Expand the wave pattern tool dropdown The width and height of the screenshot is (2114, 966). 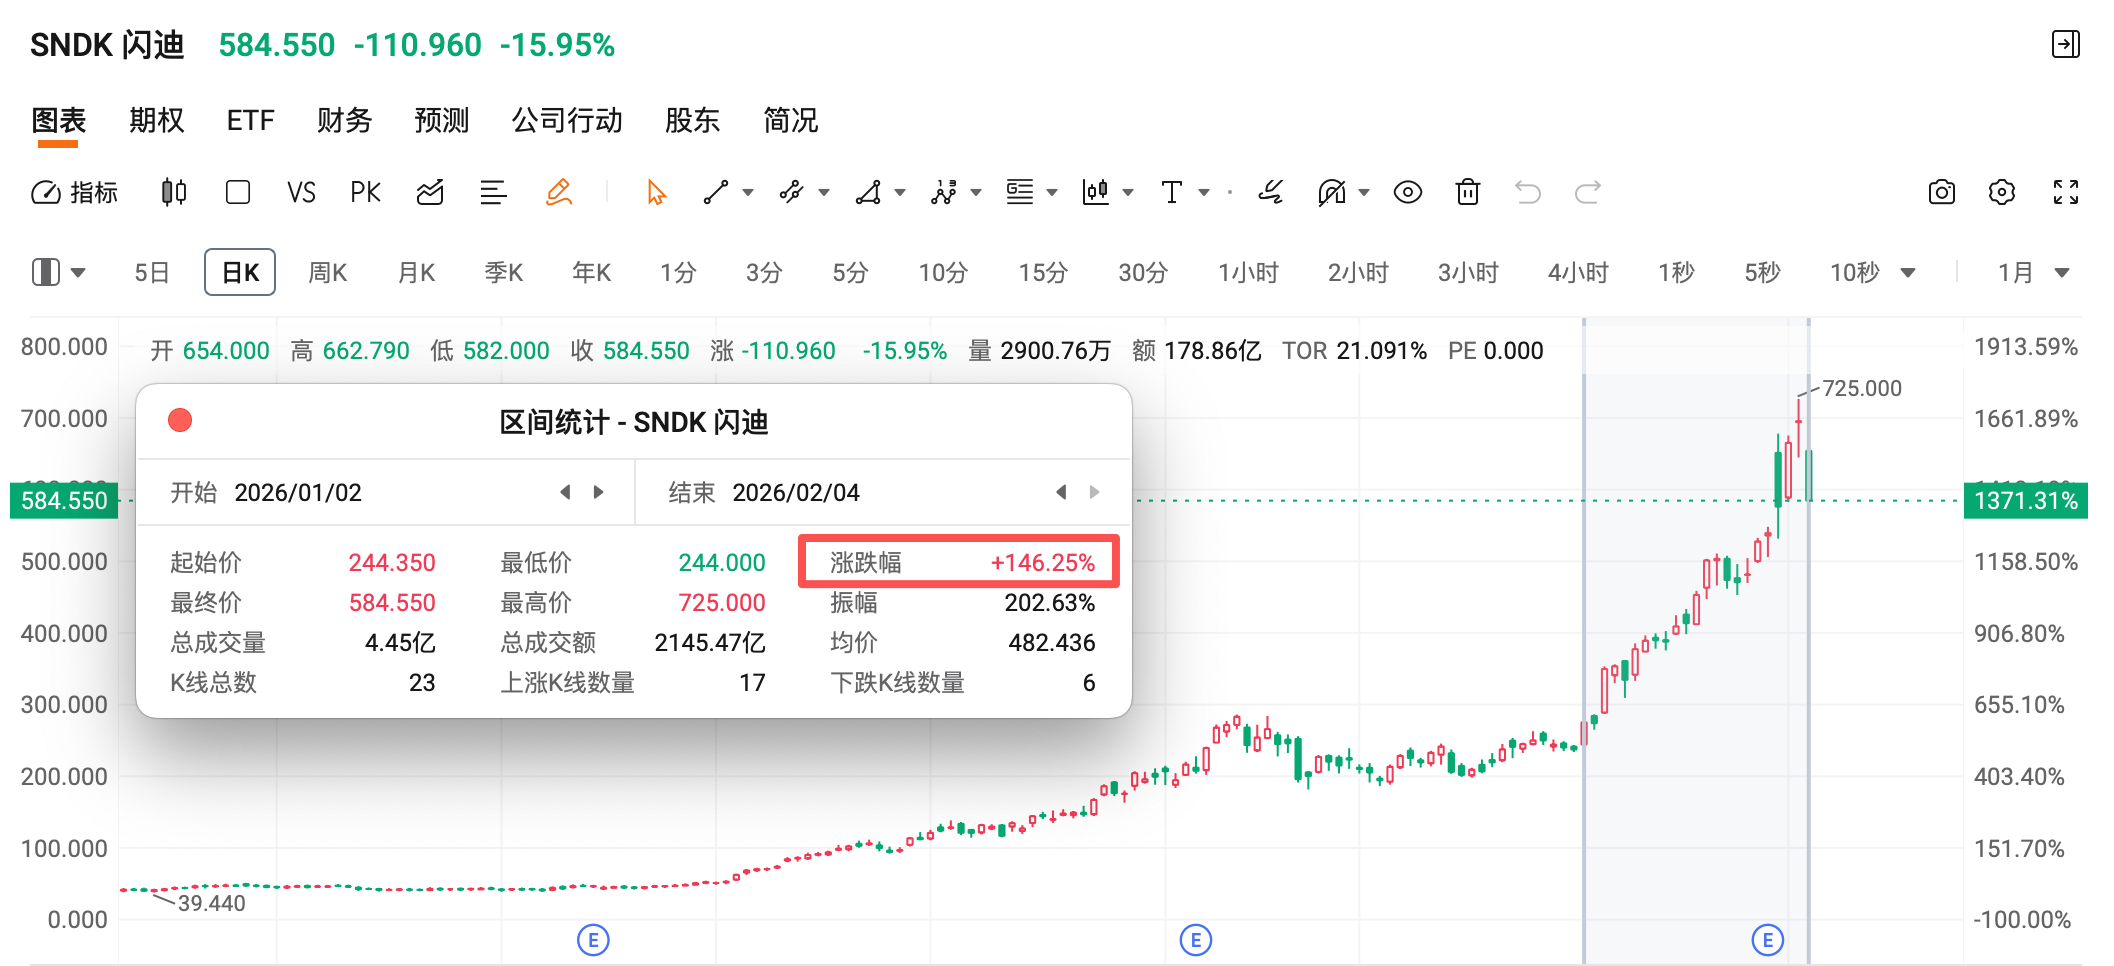coord(976,192)
